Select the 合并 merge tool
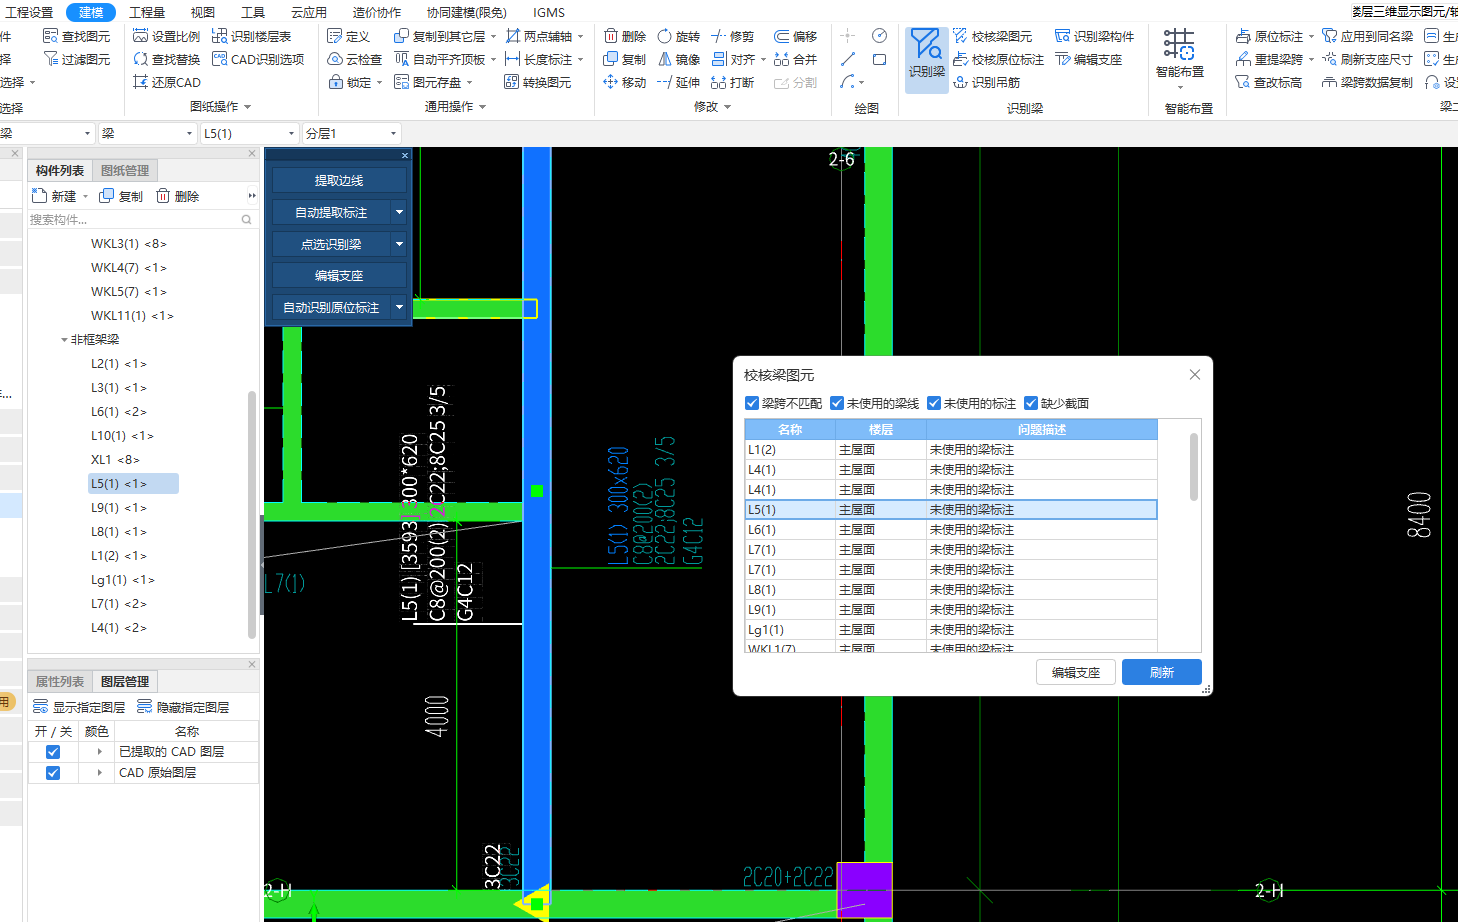 [x=796, y=59]
